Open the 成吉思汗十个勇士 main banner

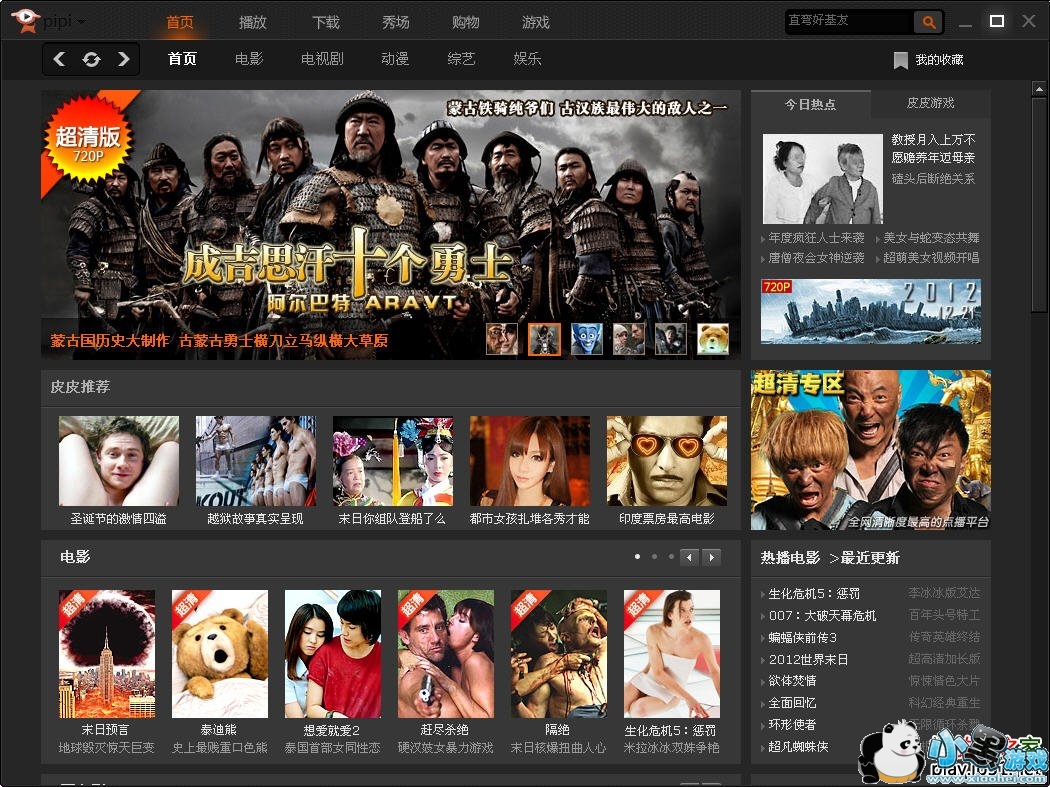(x=391, y=224)
